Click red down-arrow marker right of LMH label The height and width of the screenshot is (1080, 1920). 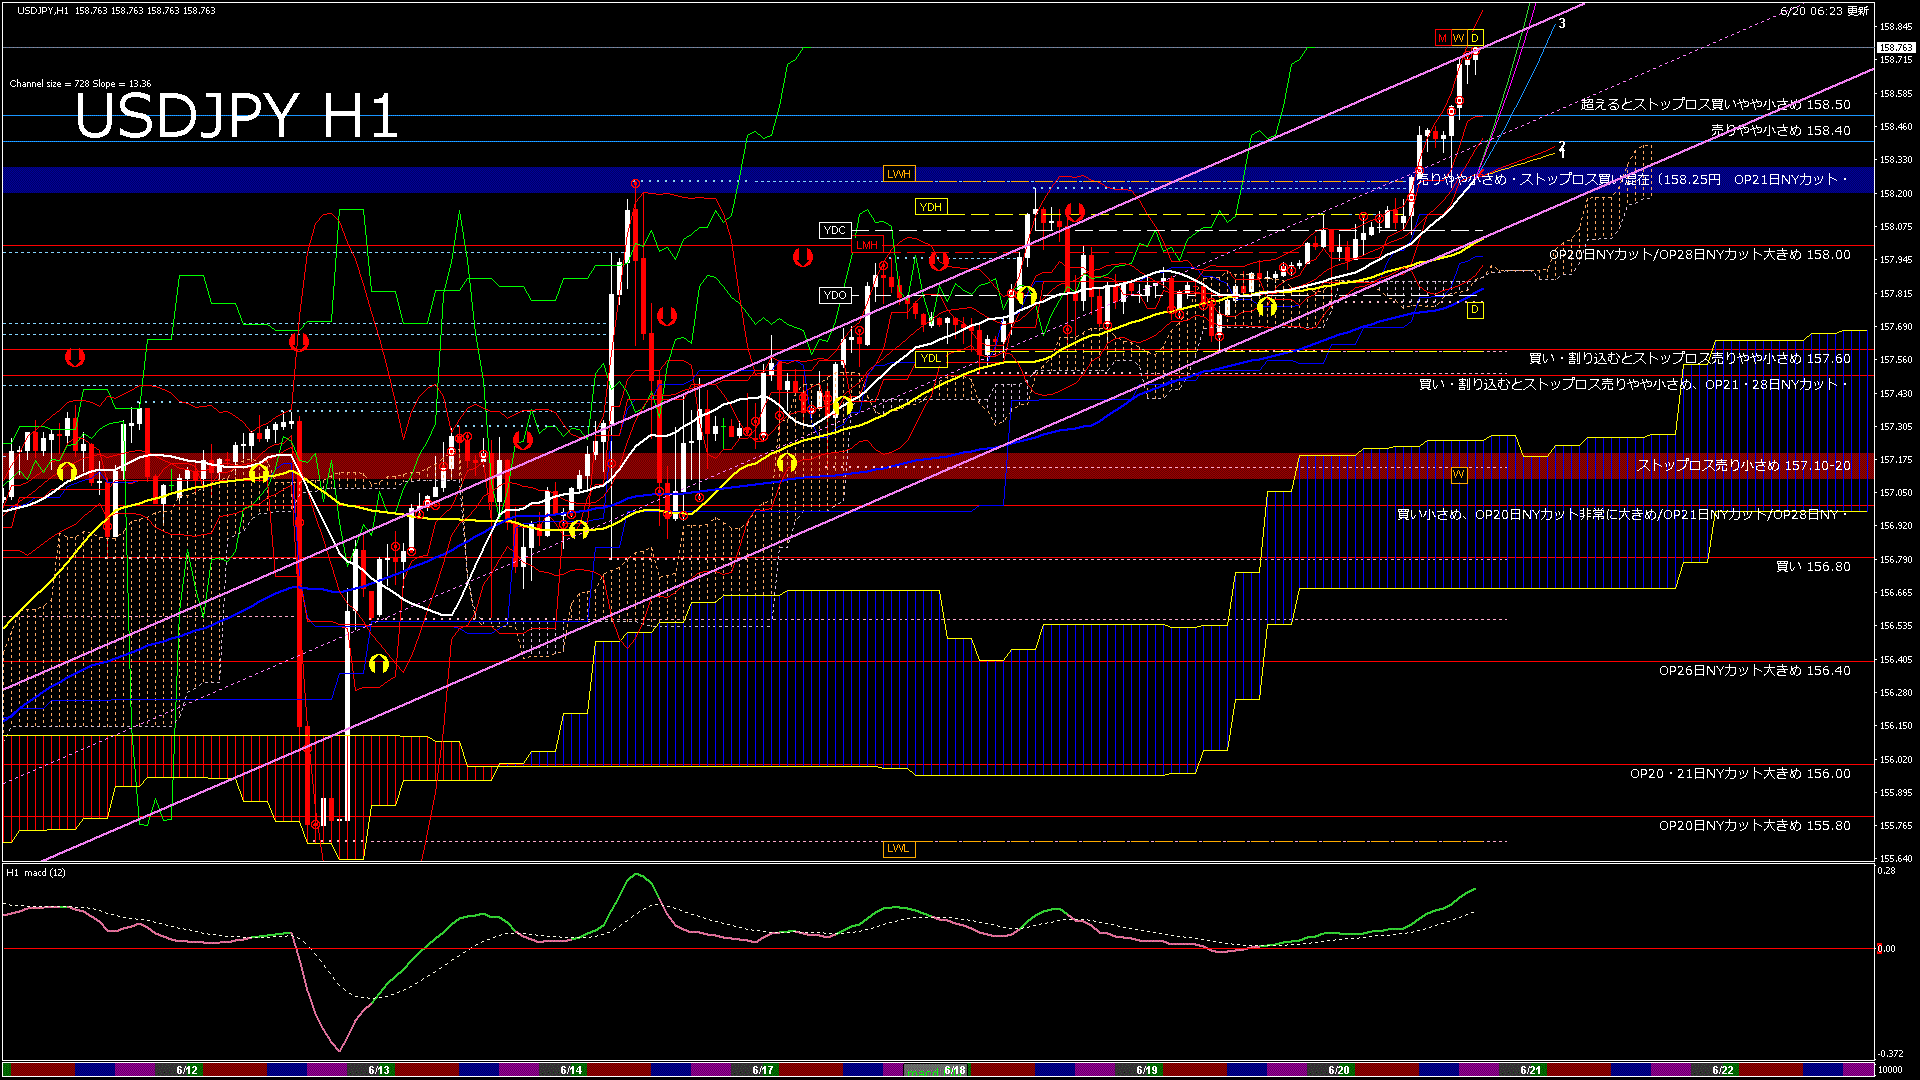[938, 261]
